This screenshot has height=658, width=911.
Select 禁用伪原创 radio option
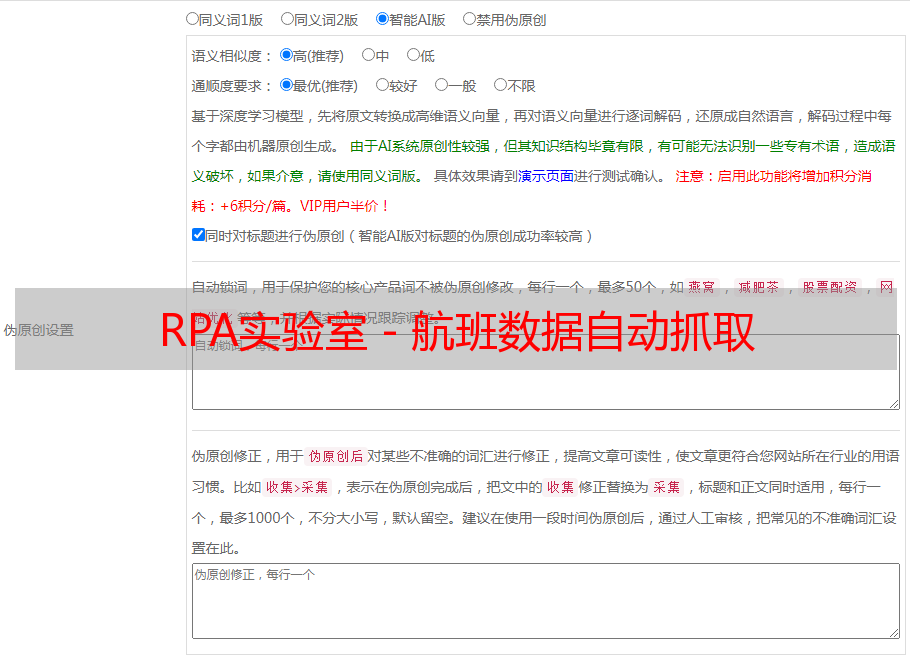tap(469, 19)
